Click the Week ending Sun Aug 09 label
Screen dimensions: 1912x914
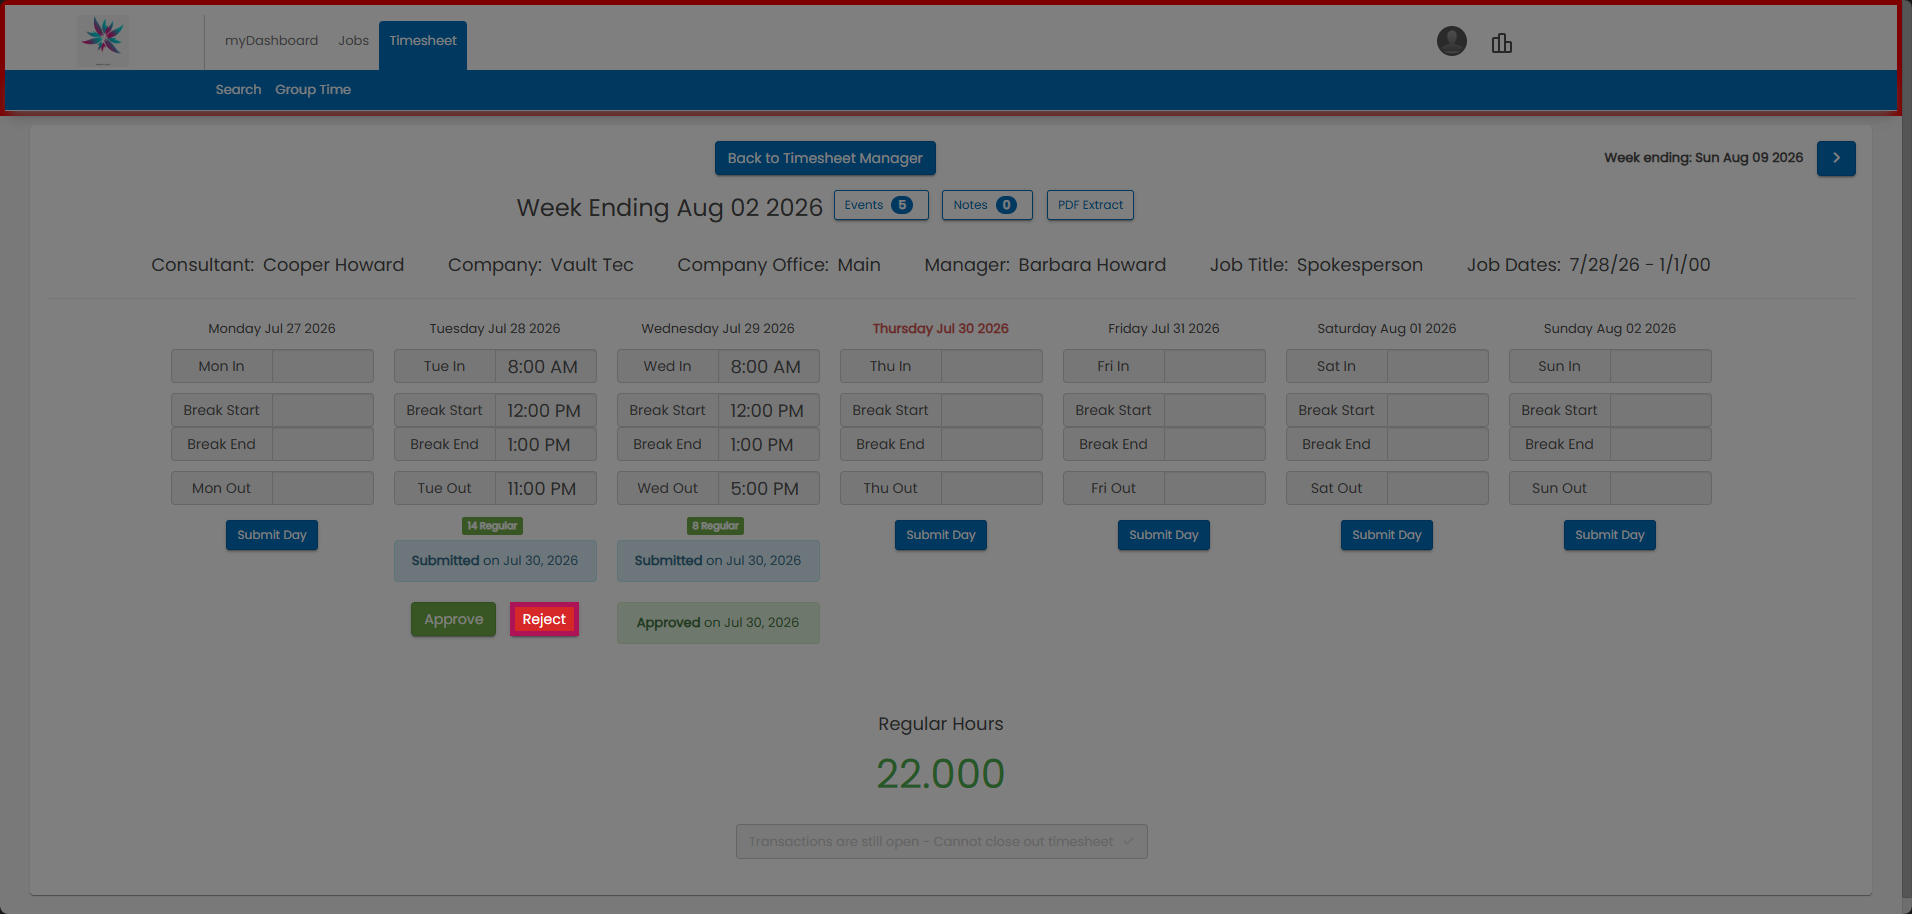[x=1703, y=158]
